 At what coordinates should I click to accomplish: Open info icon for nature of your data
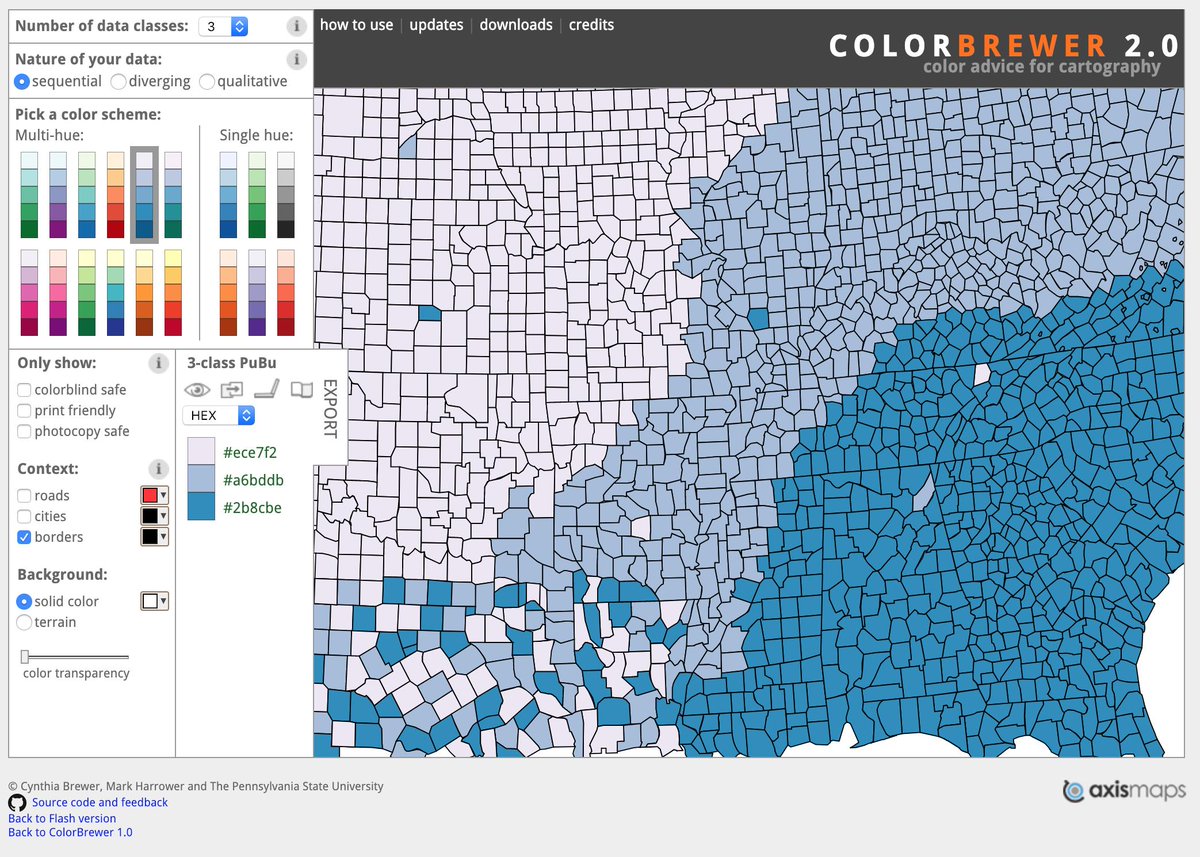pyautogui.click(x=296, y=59)
